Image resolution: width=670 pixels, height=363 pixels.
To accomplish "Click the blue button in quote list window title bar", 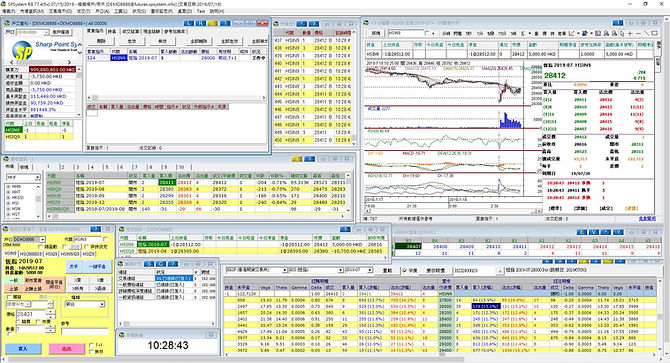I will (310, 159).
